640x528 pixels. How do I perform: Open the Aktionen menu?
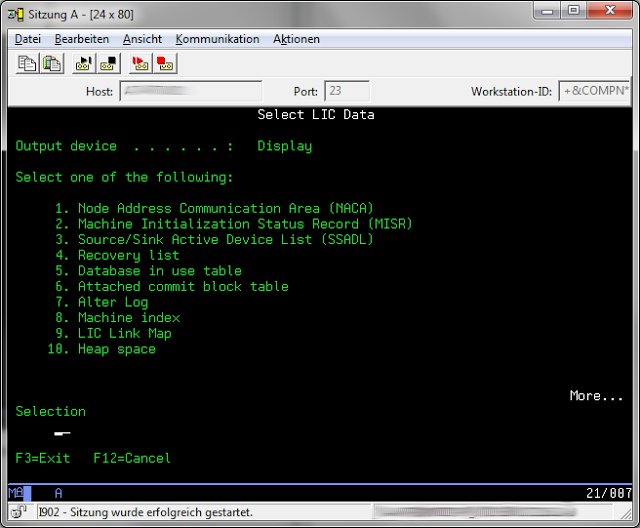pos(296,39)
